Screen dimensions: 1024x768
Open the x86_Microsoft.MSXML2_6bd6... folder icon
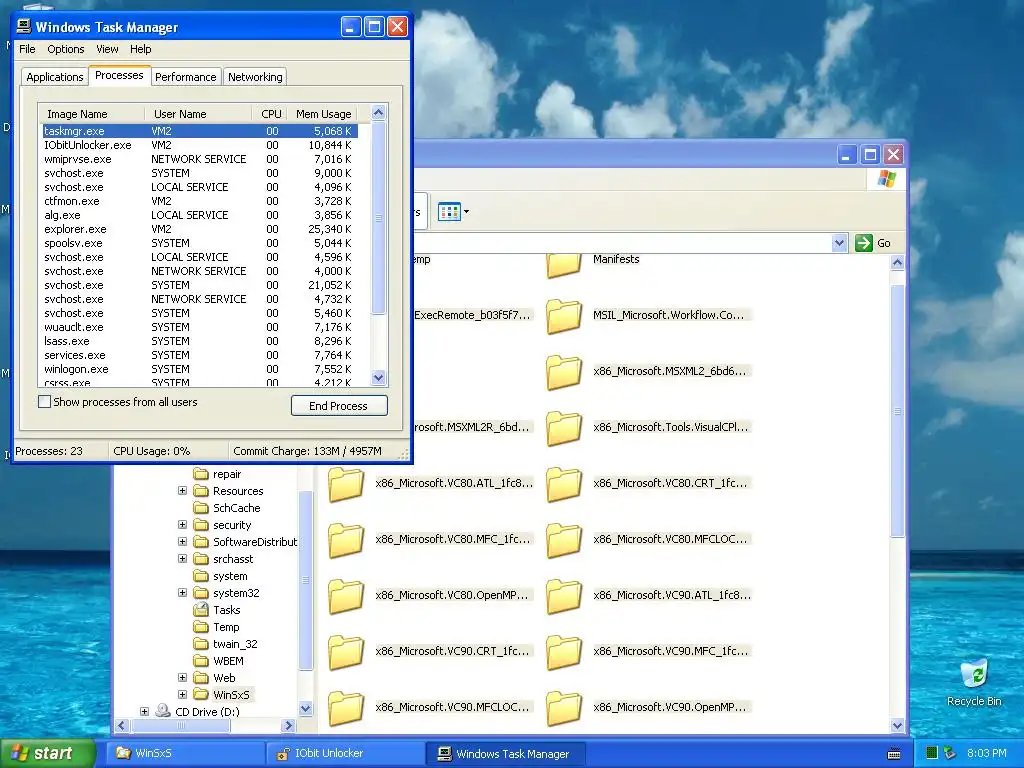coord(564,372)
